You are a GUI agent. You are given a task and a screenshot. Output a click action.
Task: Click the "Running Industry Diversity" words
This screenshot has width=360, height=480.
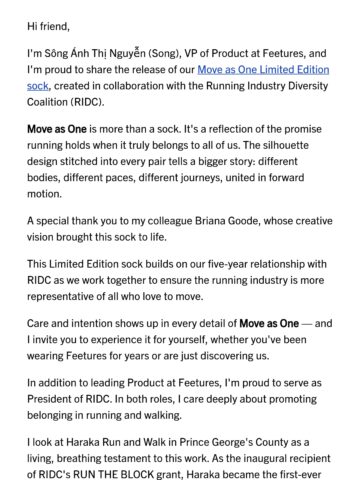click(x=267, y=86)
